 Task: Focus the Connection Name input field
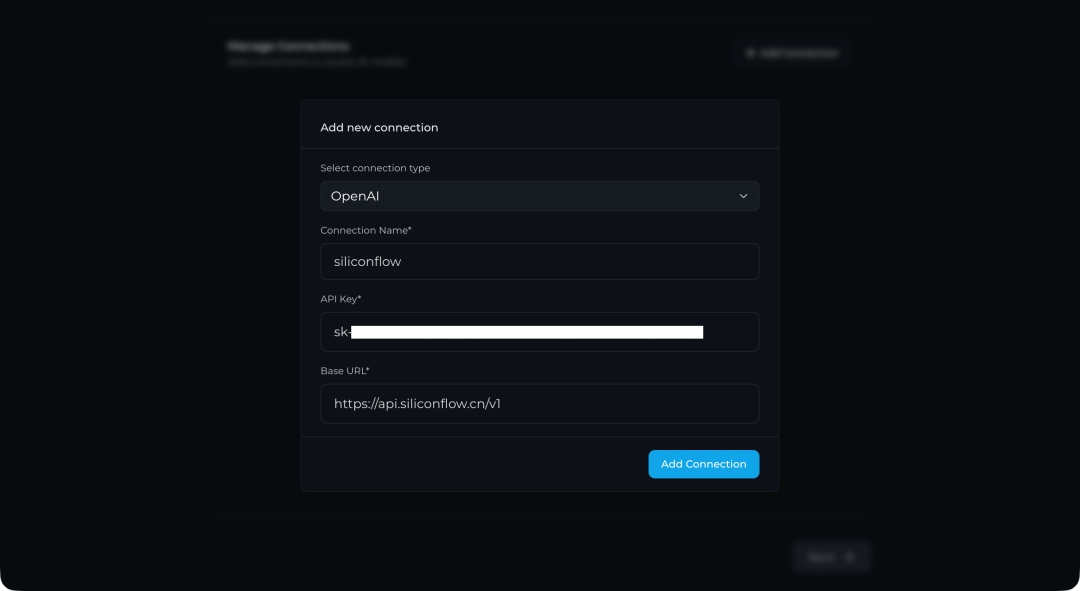pyautogui.click(x=539, y=262)
